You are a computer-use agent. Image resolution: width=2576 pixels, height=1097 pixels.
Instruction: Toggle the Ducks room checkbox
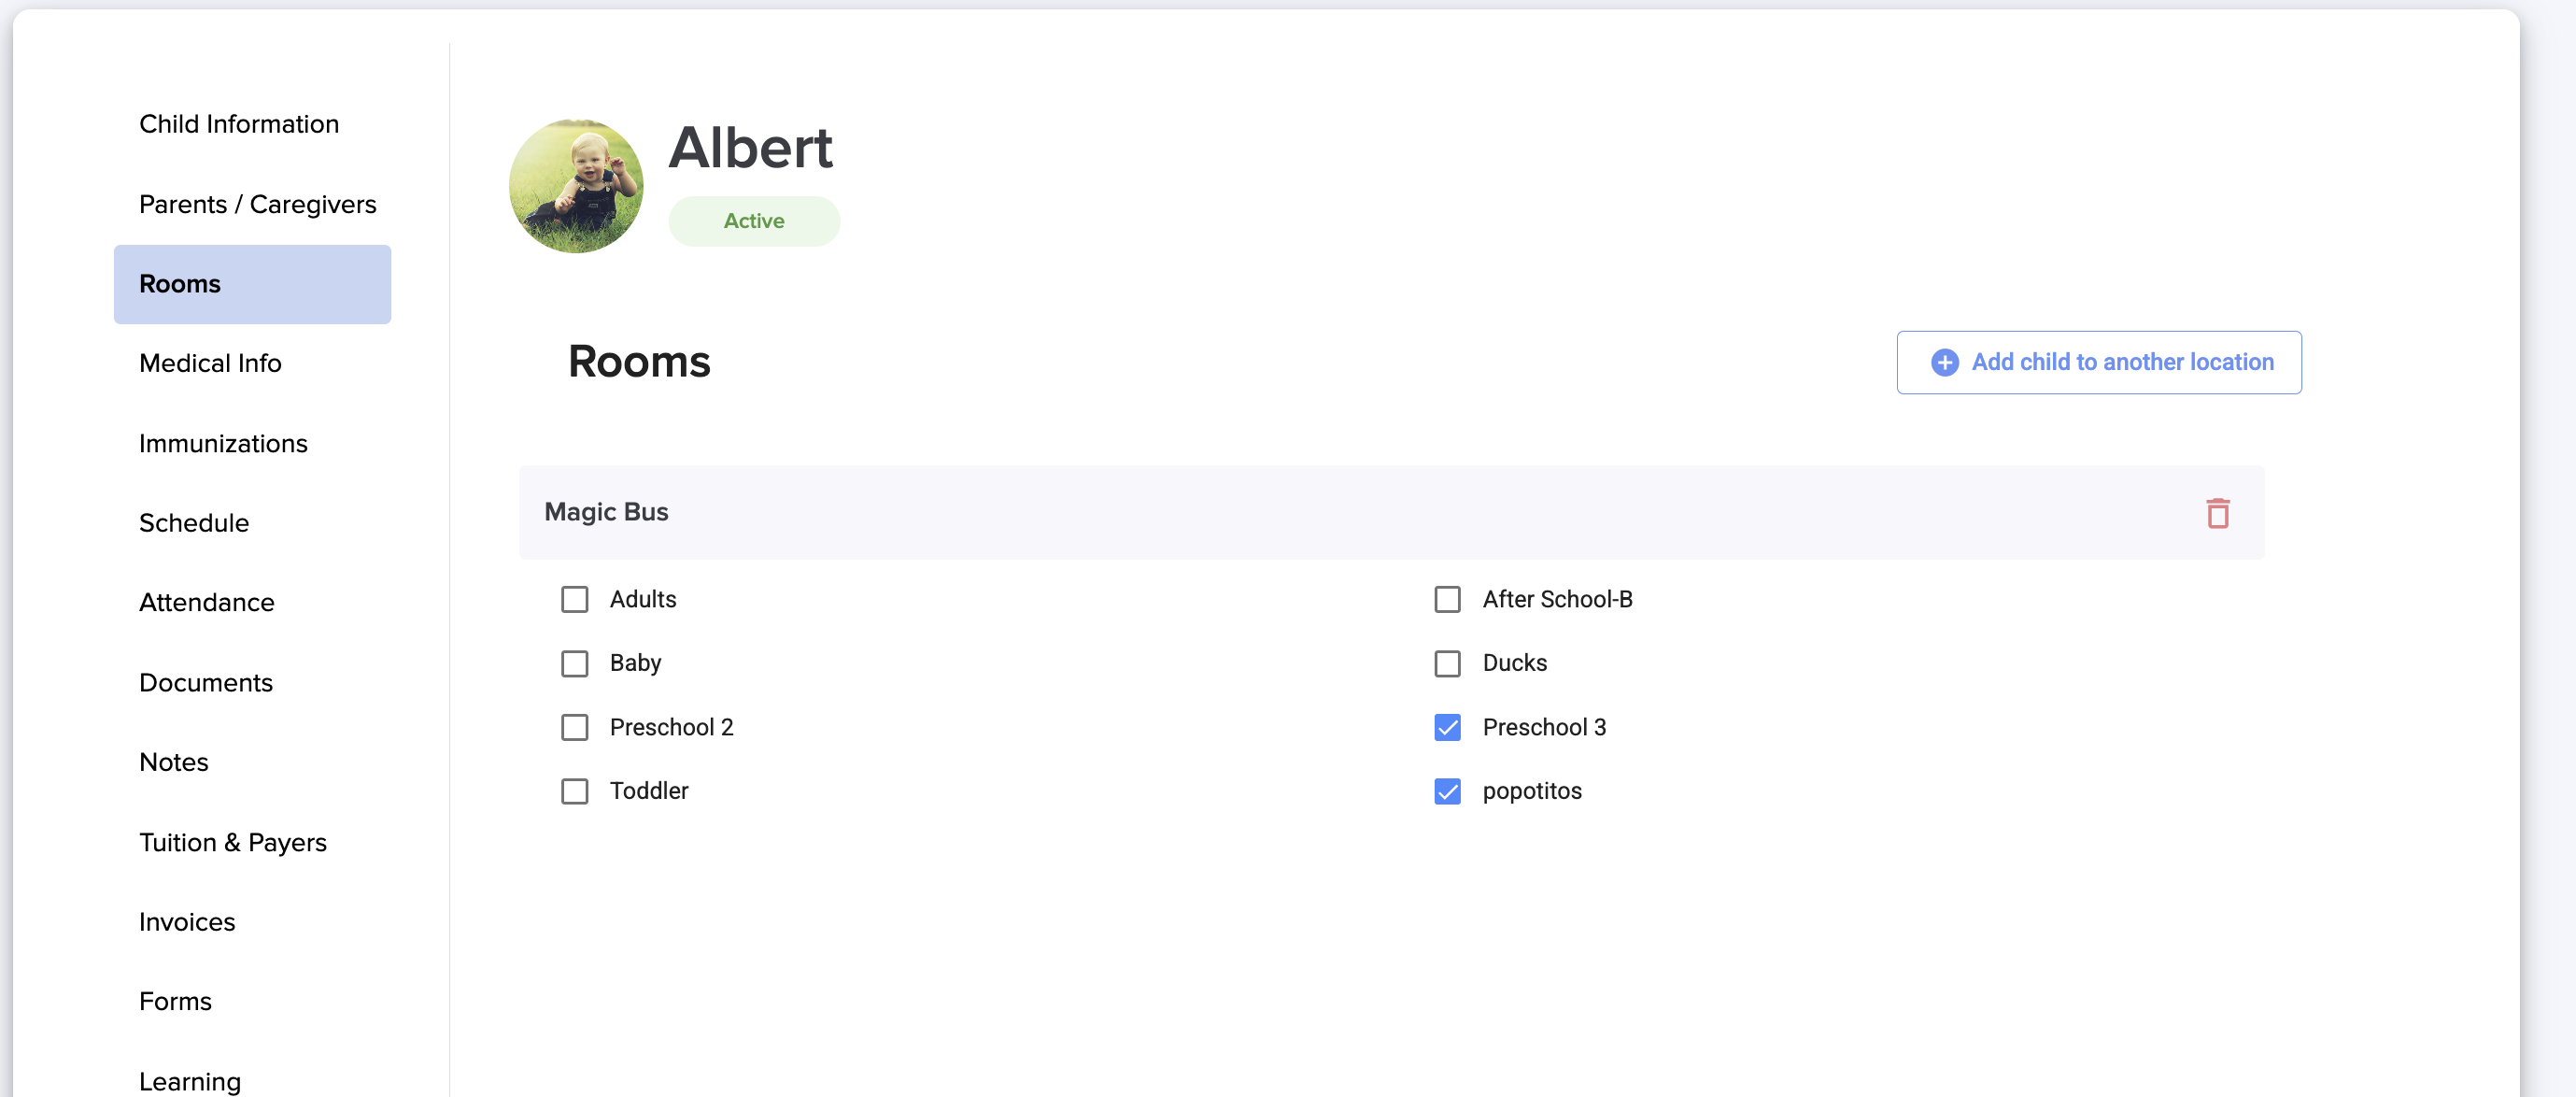click(1447, 663)
